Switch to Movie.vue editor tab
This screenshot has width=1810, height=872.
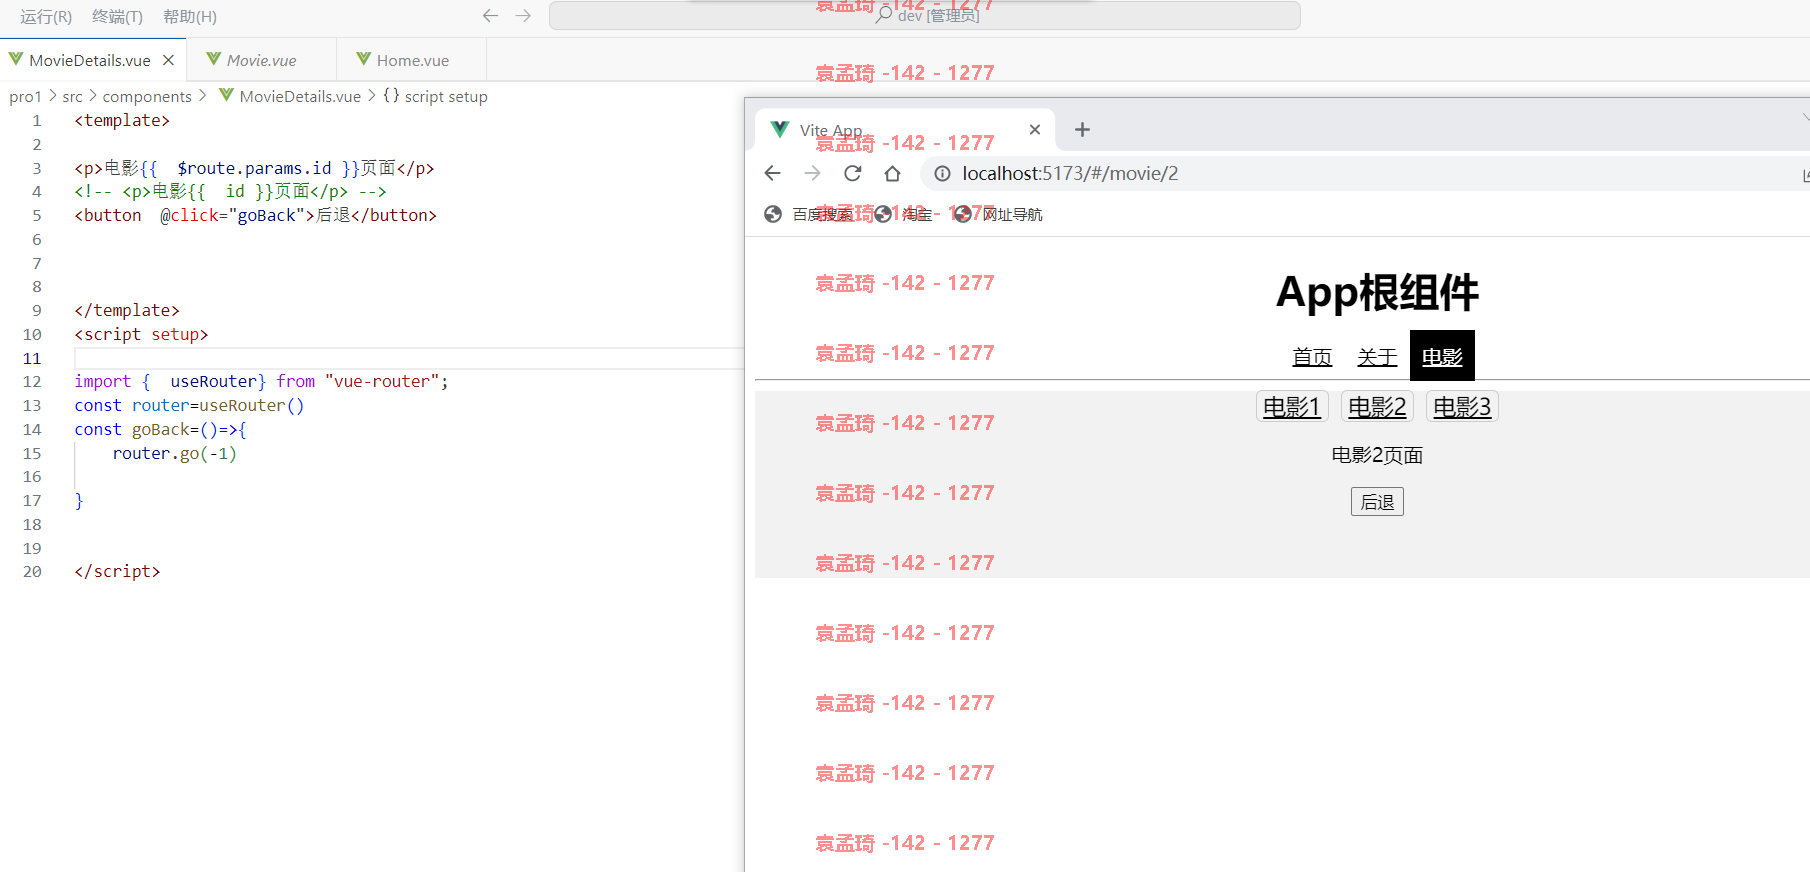coord(262,60)
